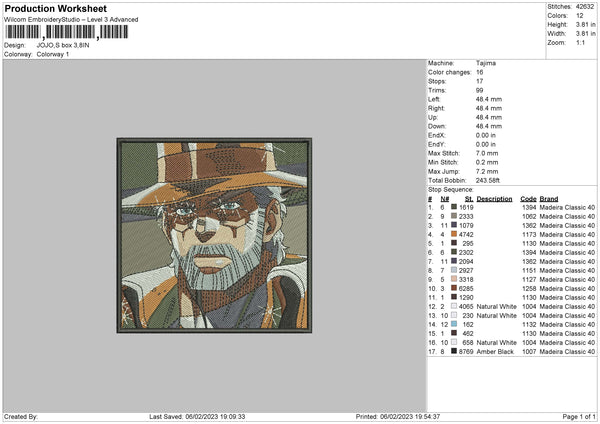600x424 pixels.
Task: Click 'Last Saved: 06/02/2023 19:09:33' footer text
Action: 197,417
